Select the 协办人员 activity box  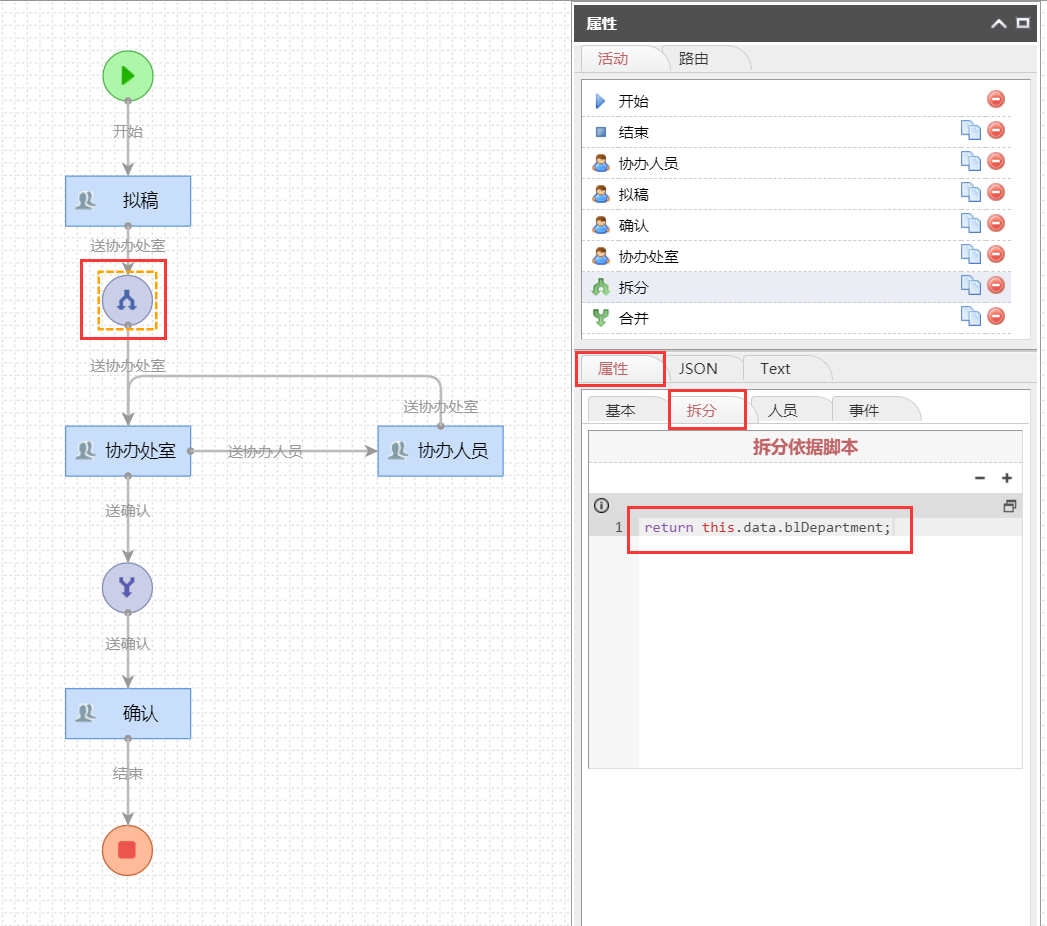point(440,451)
